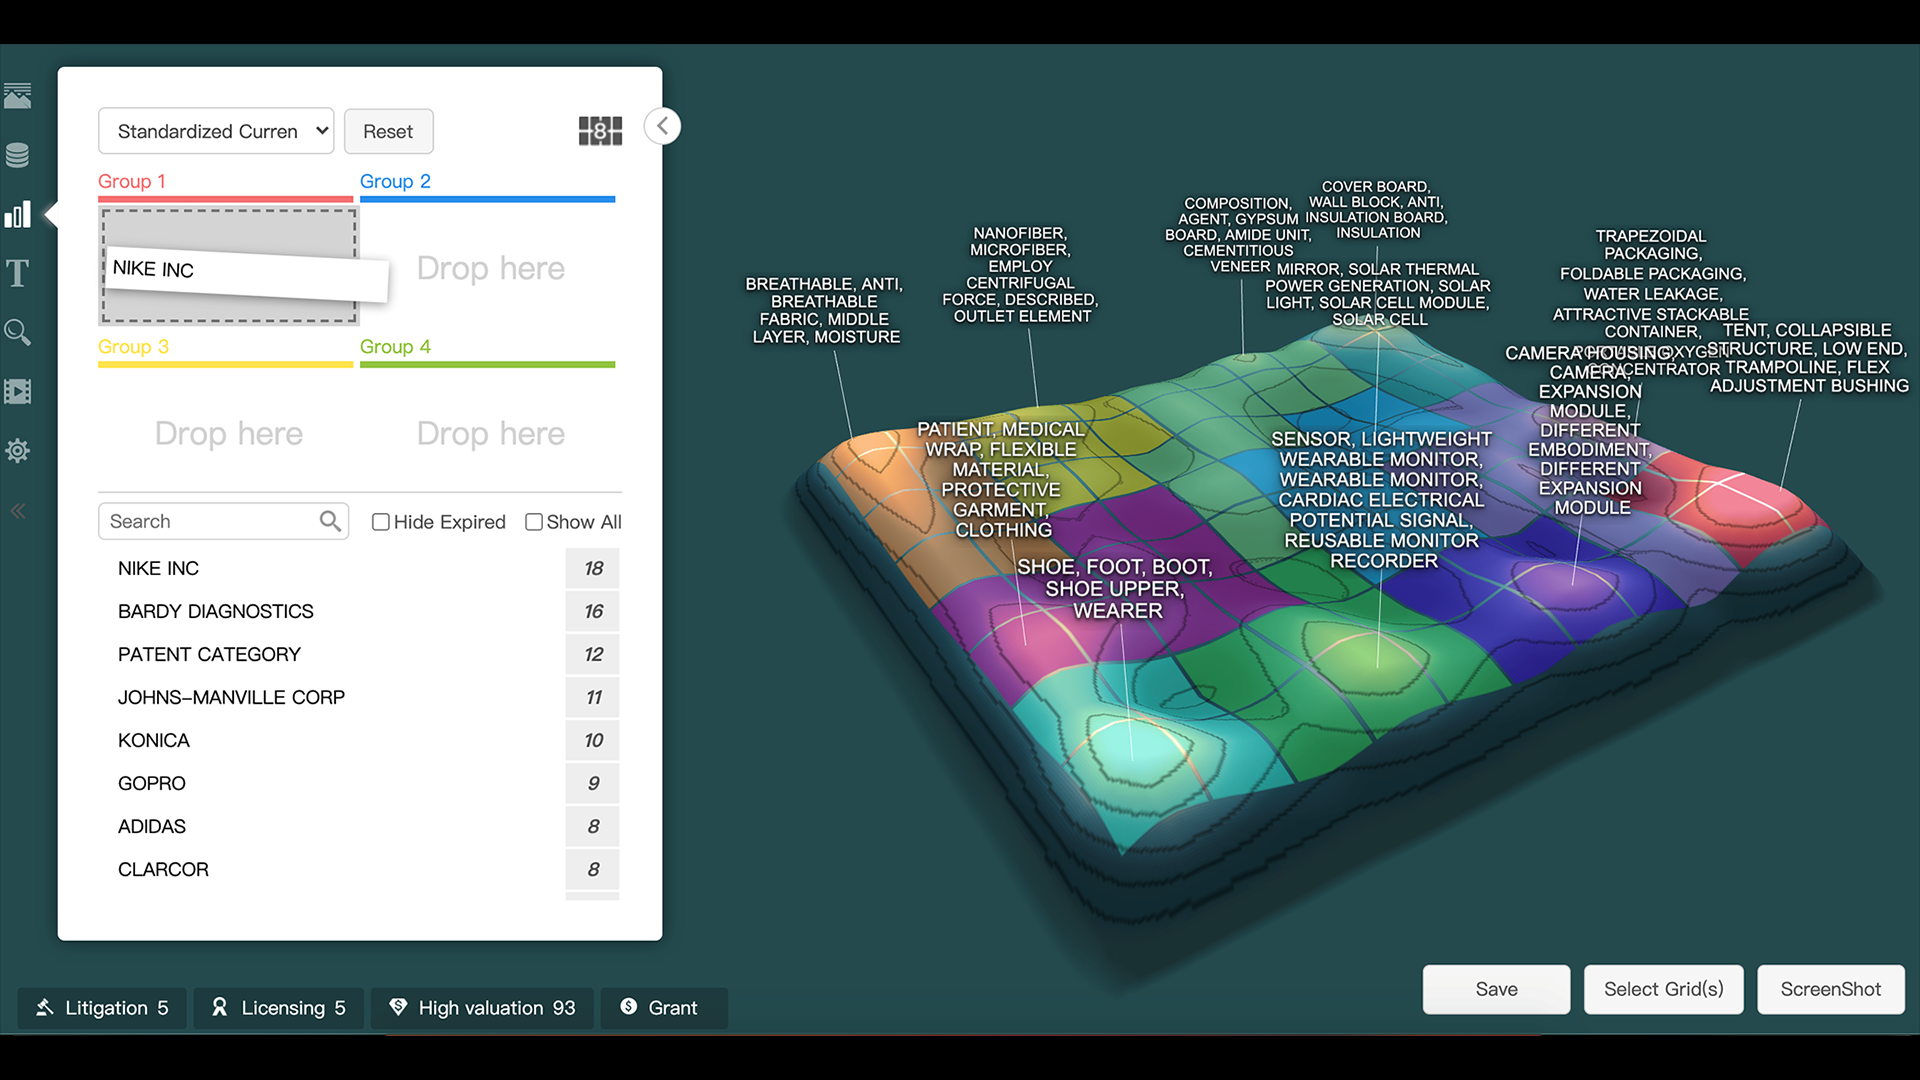Image resolution: width=1920 pixels, height=1080 pixels.
Task: Expand the patent landscape 3D map view
Action: coord(662,127)
